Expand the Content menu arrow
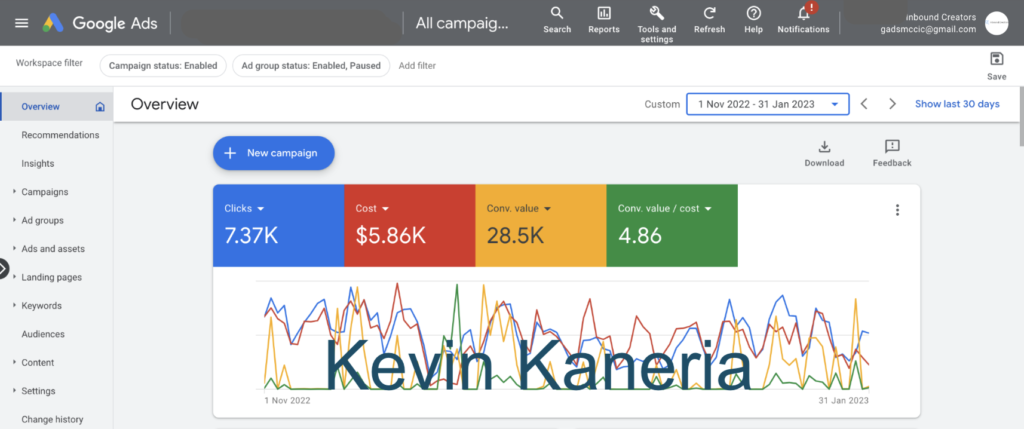 point(14,362)
